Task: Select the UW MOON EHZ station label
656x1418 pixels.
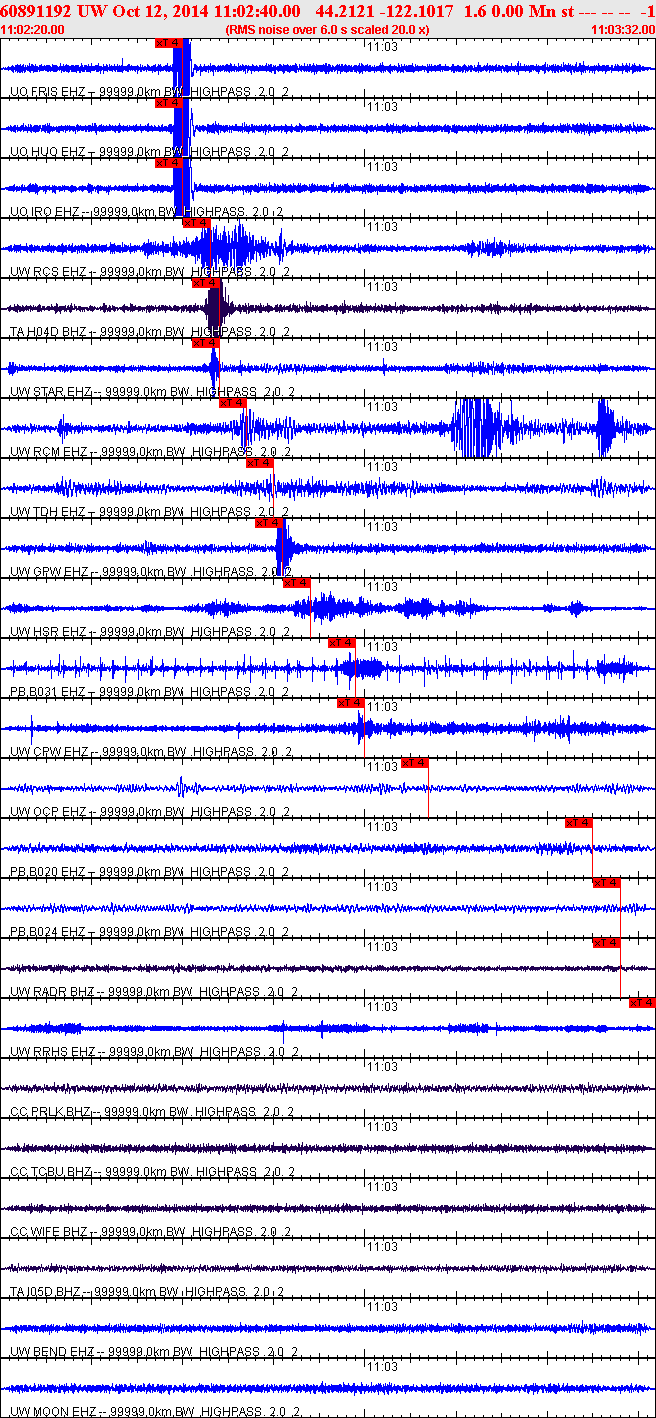Action: click(x=52, y=1411)
